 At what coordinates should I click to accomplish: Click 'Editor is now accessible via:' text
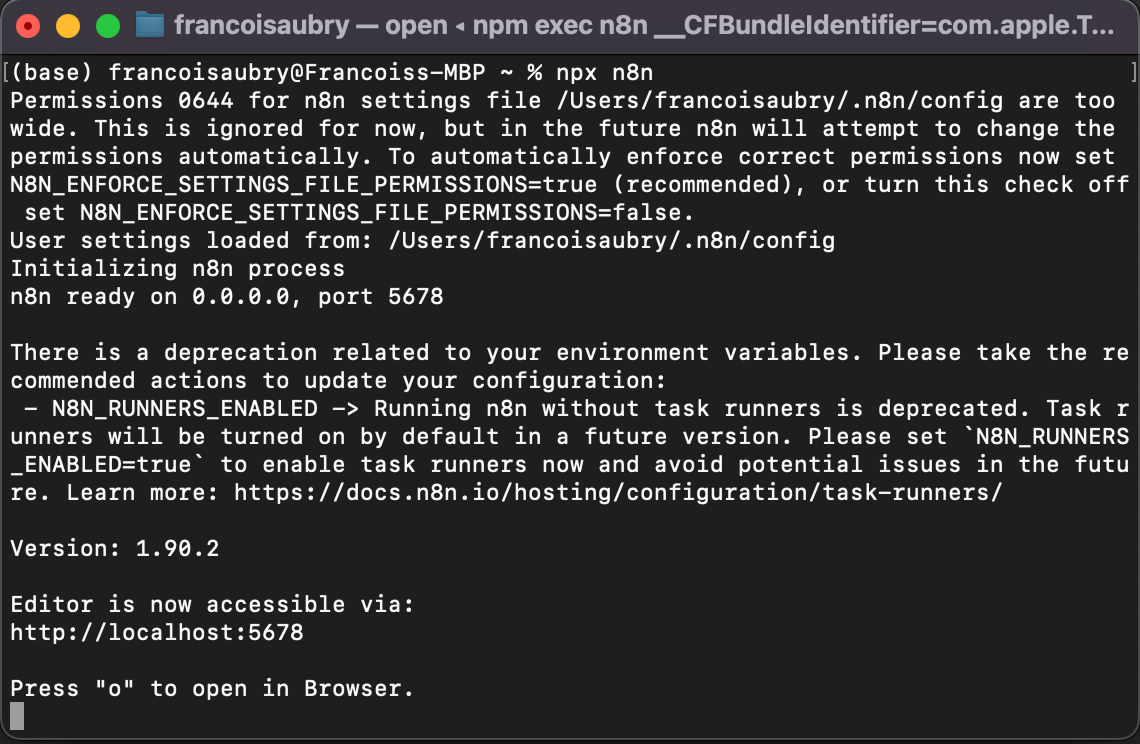pyautogui.click(x=212, y=604)
